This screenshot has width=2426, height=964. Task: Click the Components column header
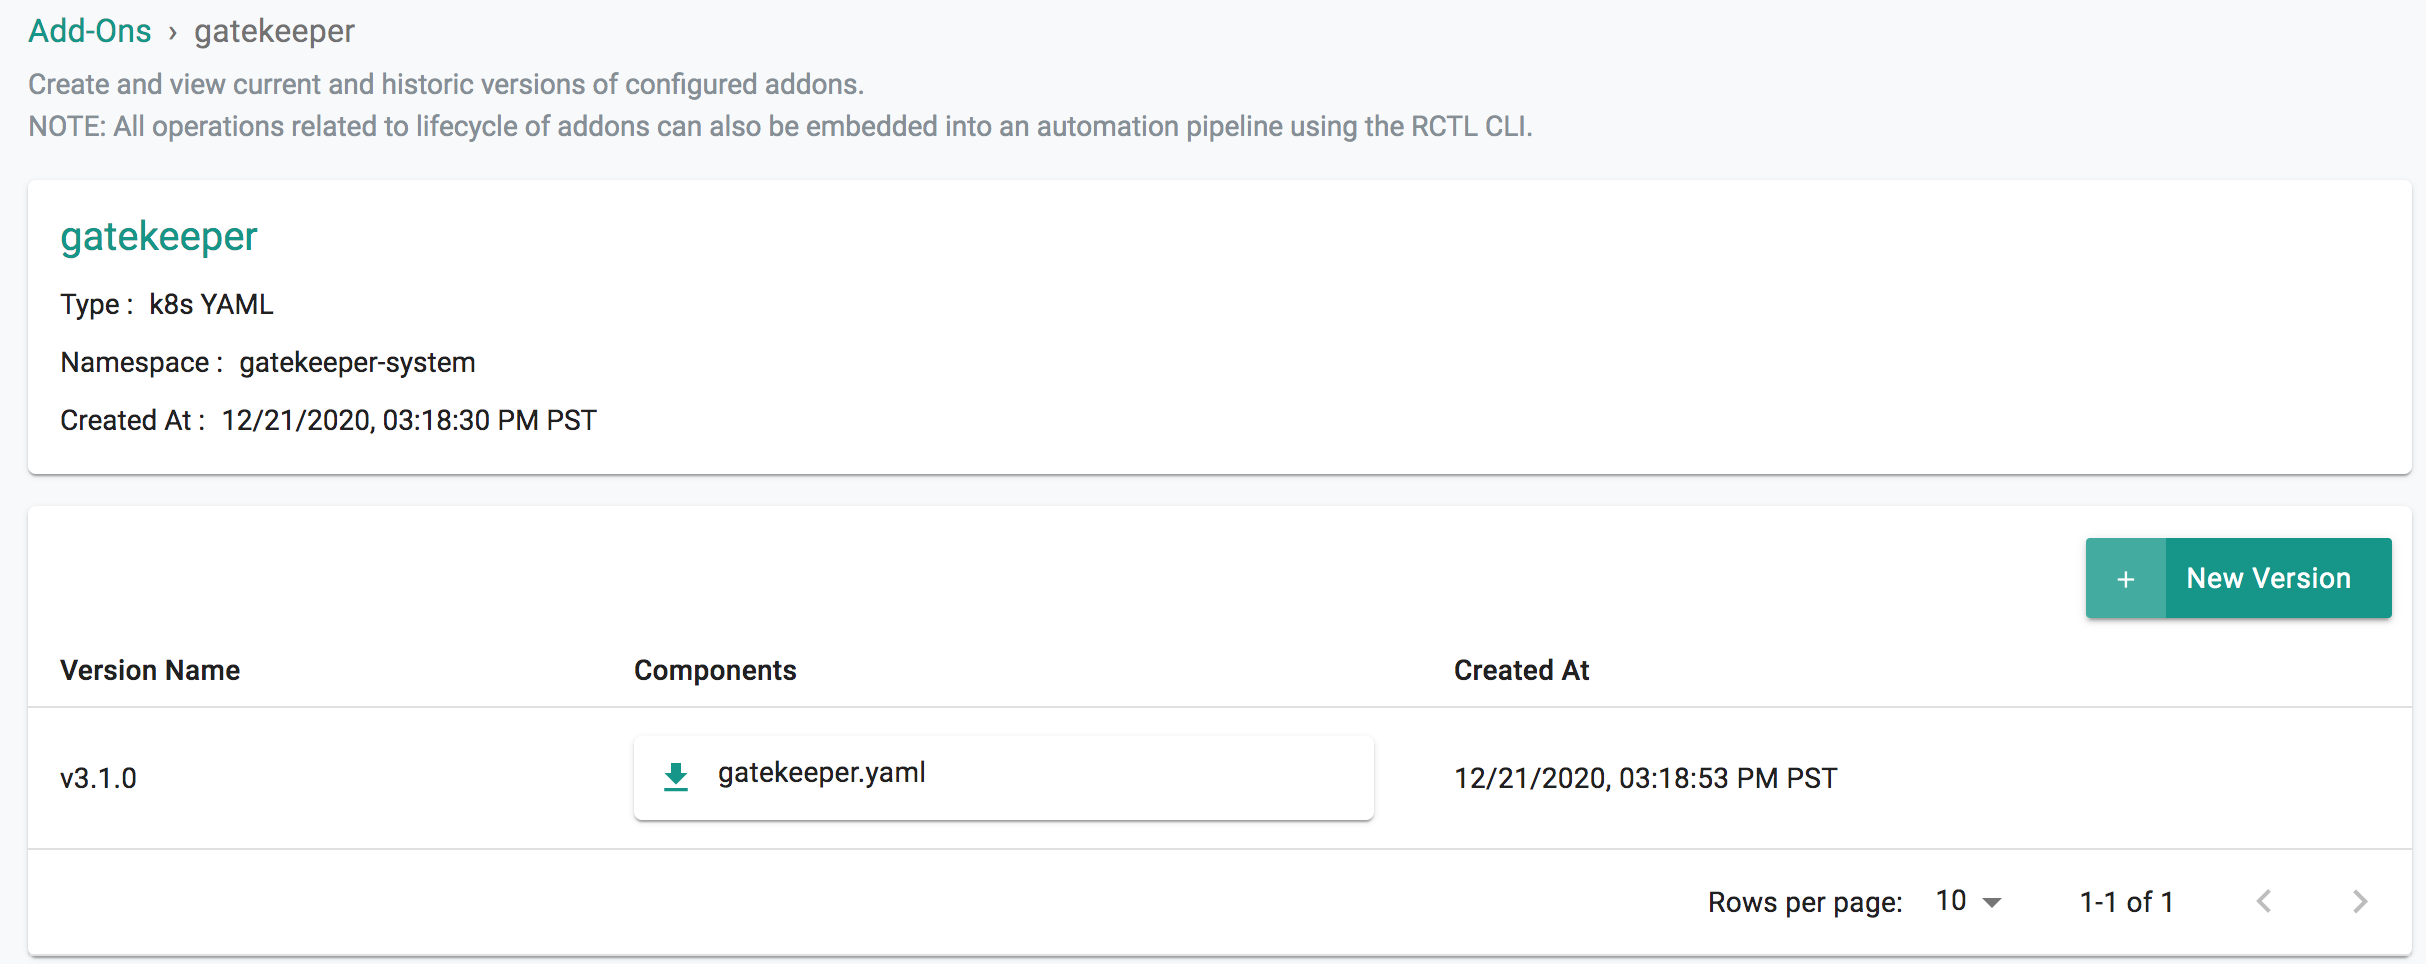tap(715, 670)
